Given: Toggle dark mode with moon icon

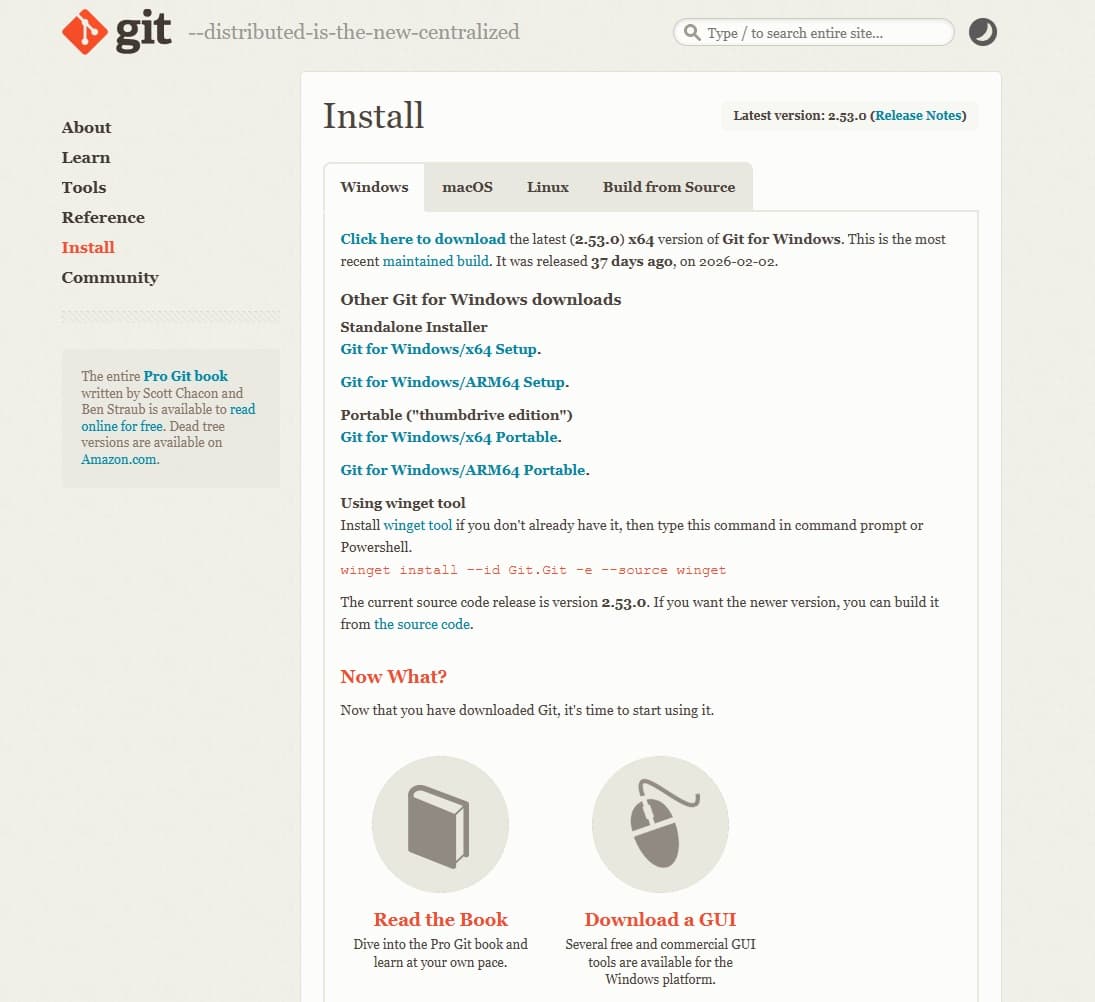Looking at the screenshot, I should click(983, 32).
